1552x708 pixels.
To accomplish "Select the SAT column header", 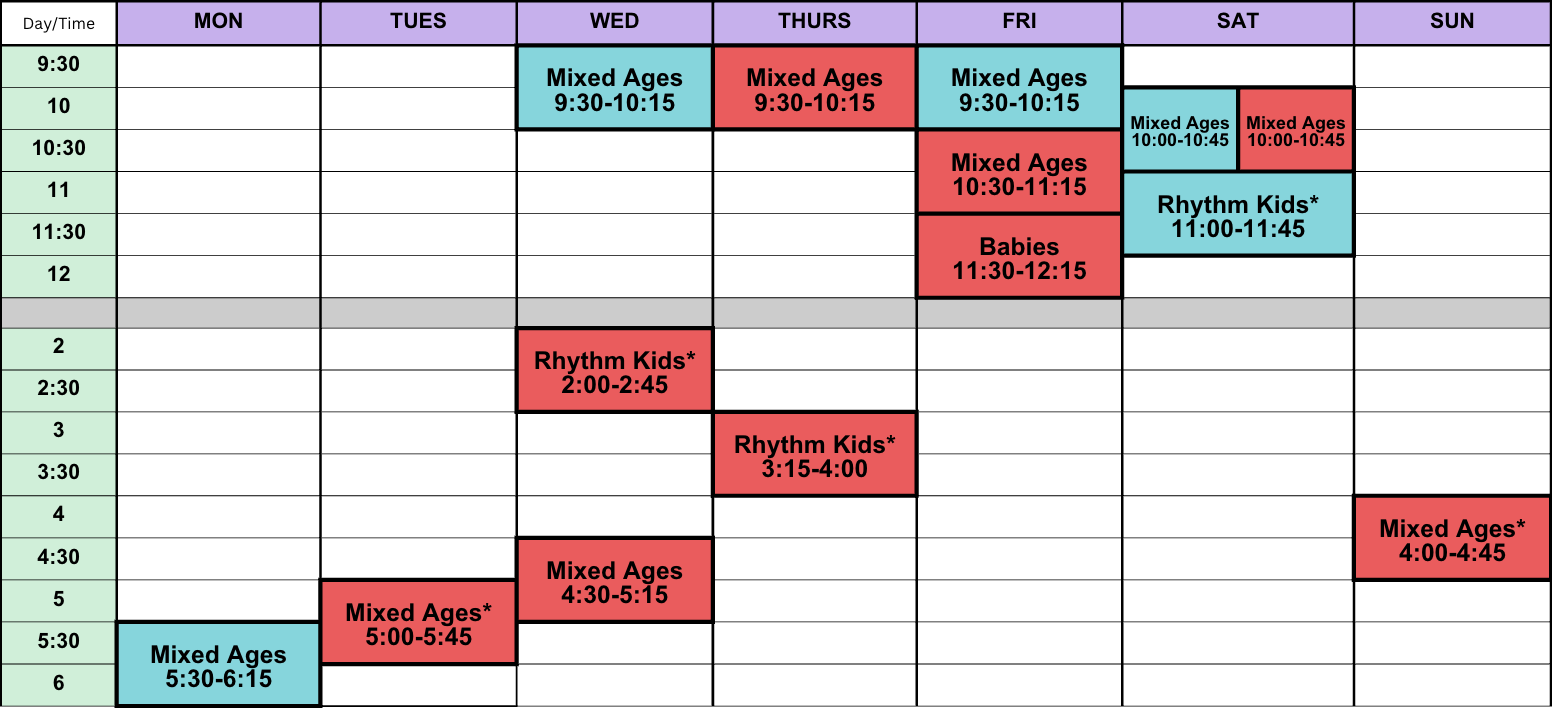I will (x=1238, y=23).
